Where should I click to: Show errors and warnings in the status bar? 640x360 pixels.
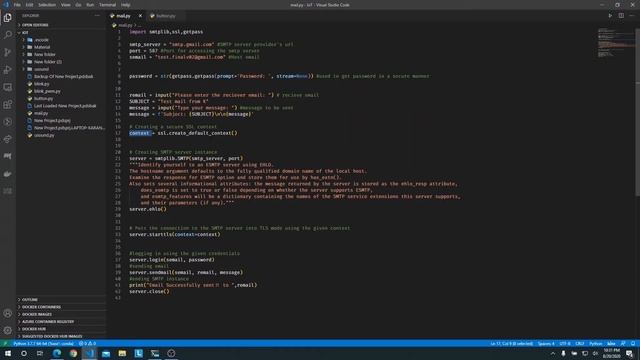coord(87,344)
